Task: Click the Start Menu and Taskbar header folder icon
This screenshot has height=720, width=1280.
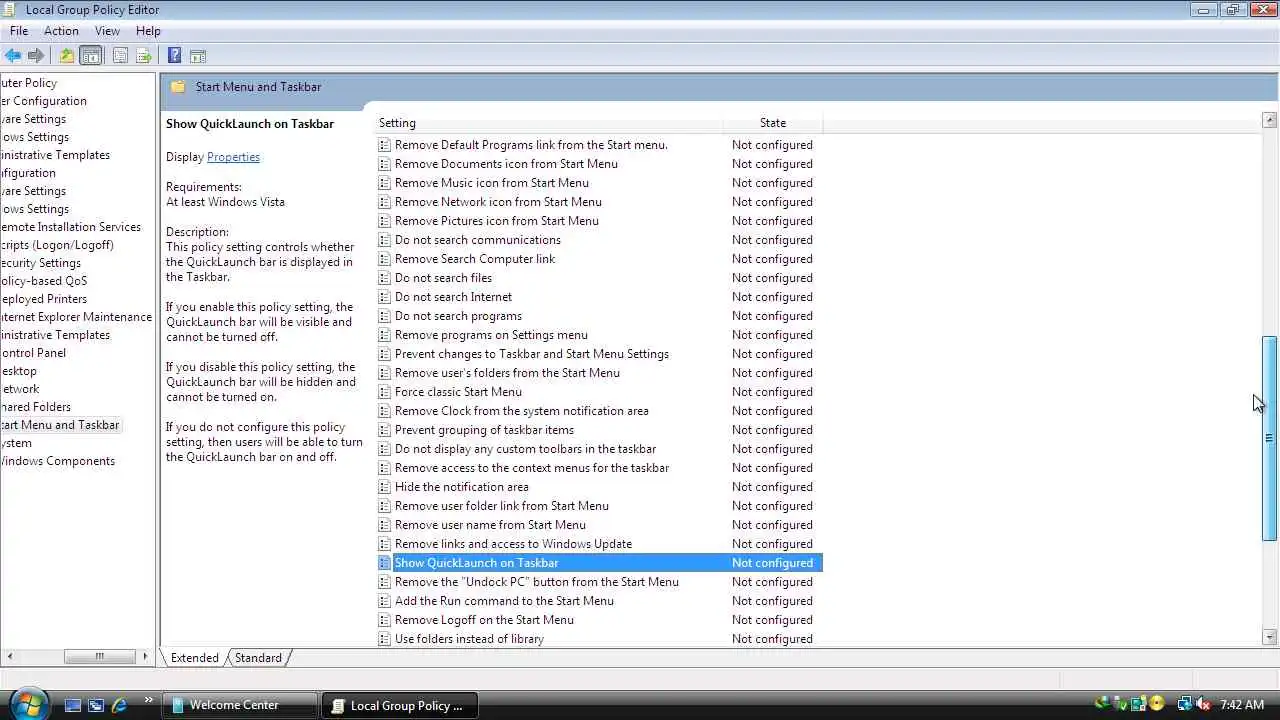Action: [x=178, y=87]
